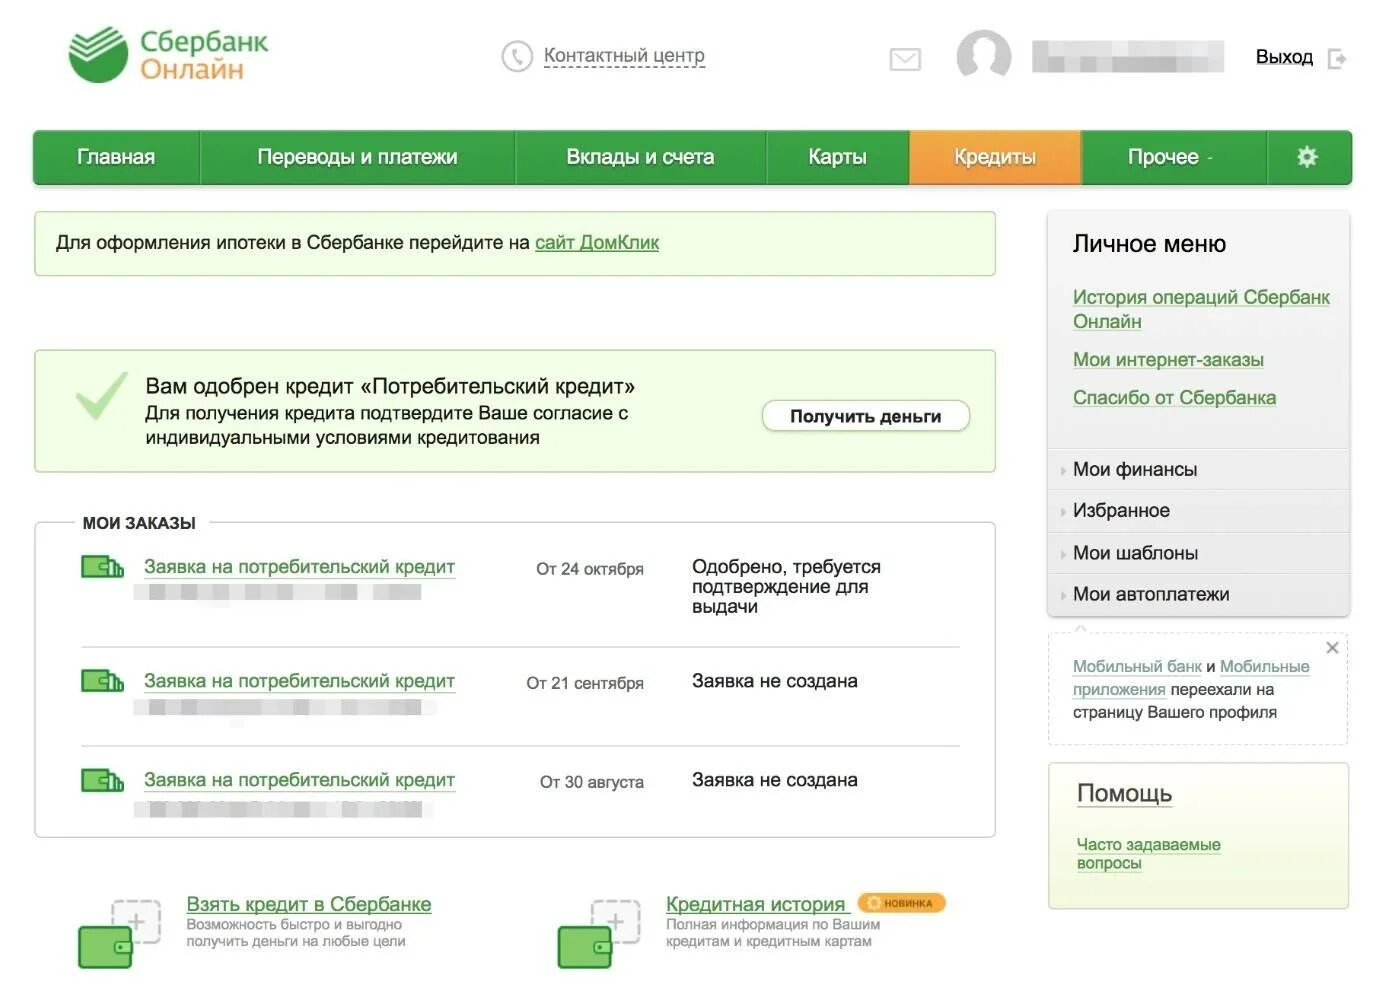Open Мои интернет-заказы link
1387x995 pixels.
click(x=1168, y=360)
